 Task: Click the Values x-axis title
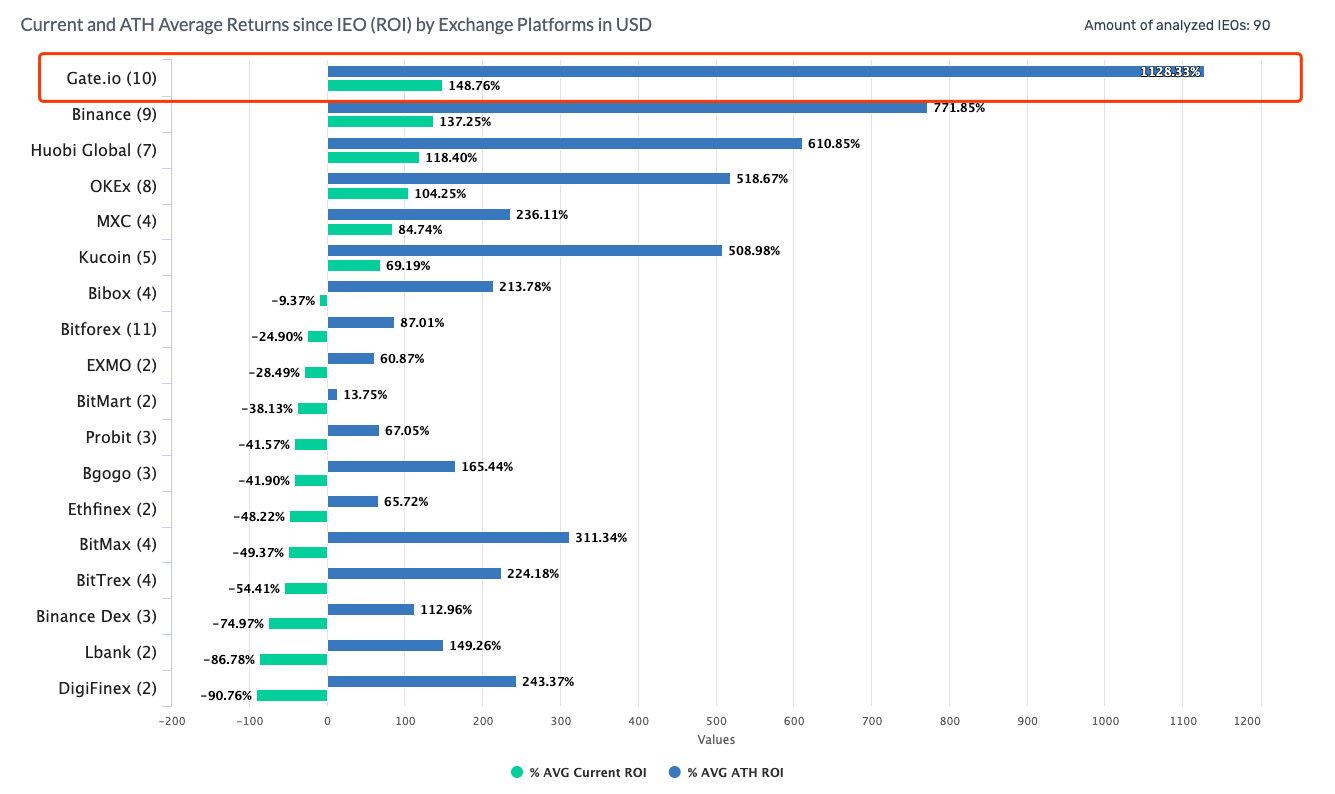pos(716,740)
